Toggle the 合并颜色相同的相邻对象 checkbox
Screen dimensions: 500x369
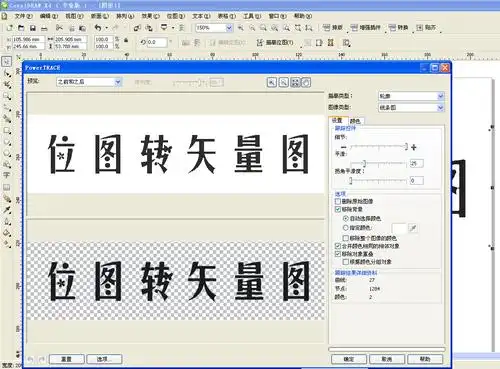(338, 246)
